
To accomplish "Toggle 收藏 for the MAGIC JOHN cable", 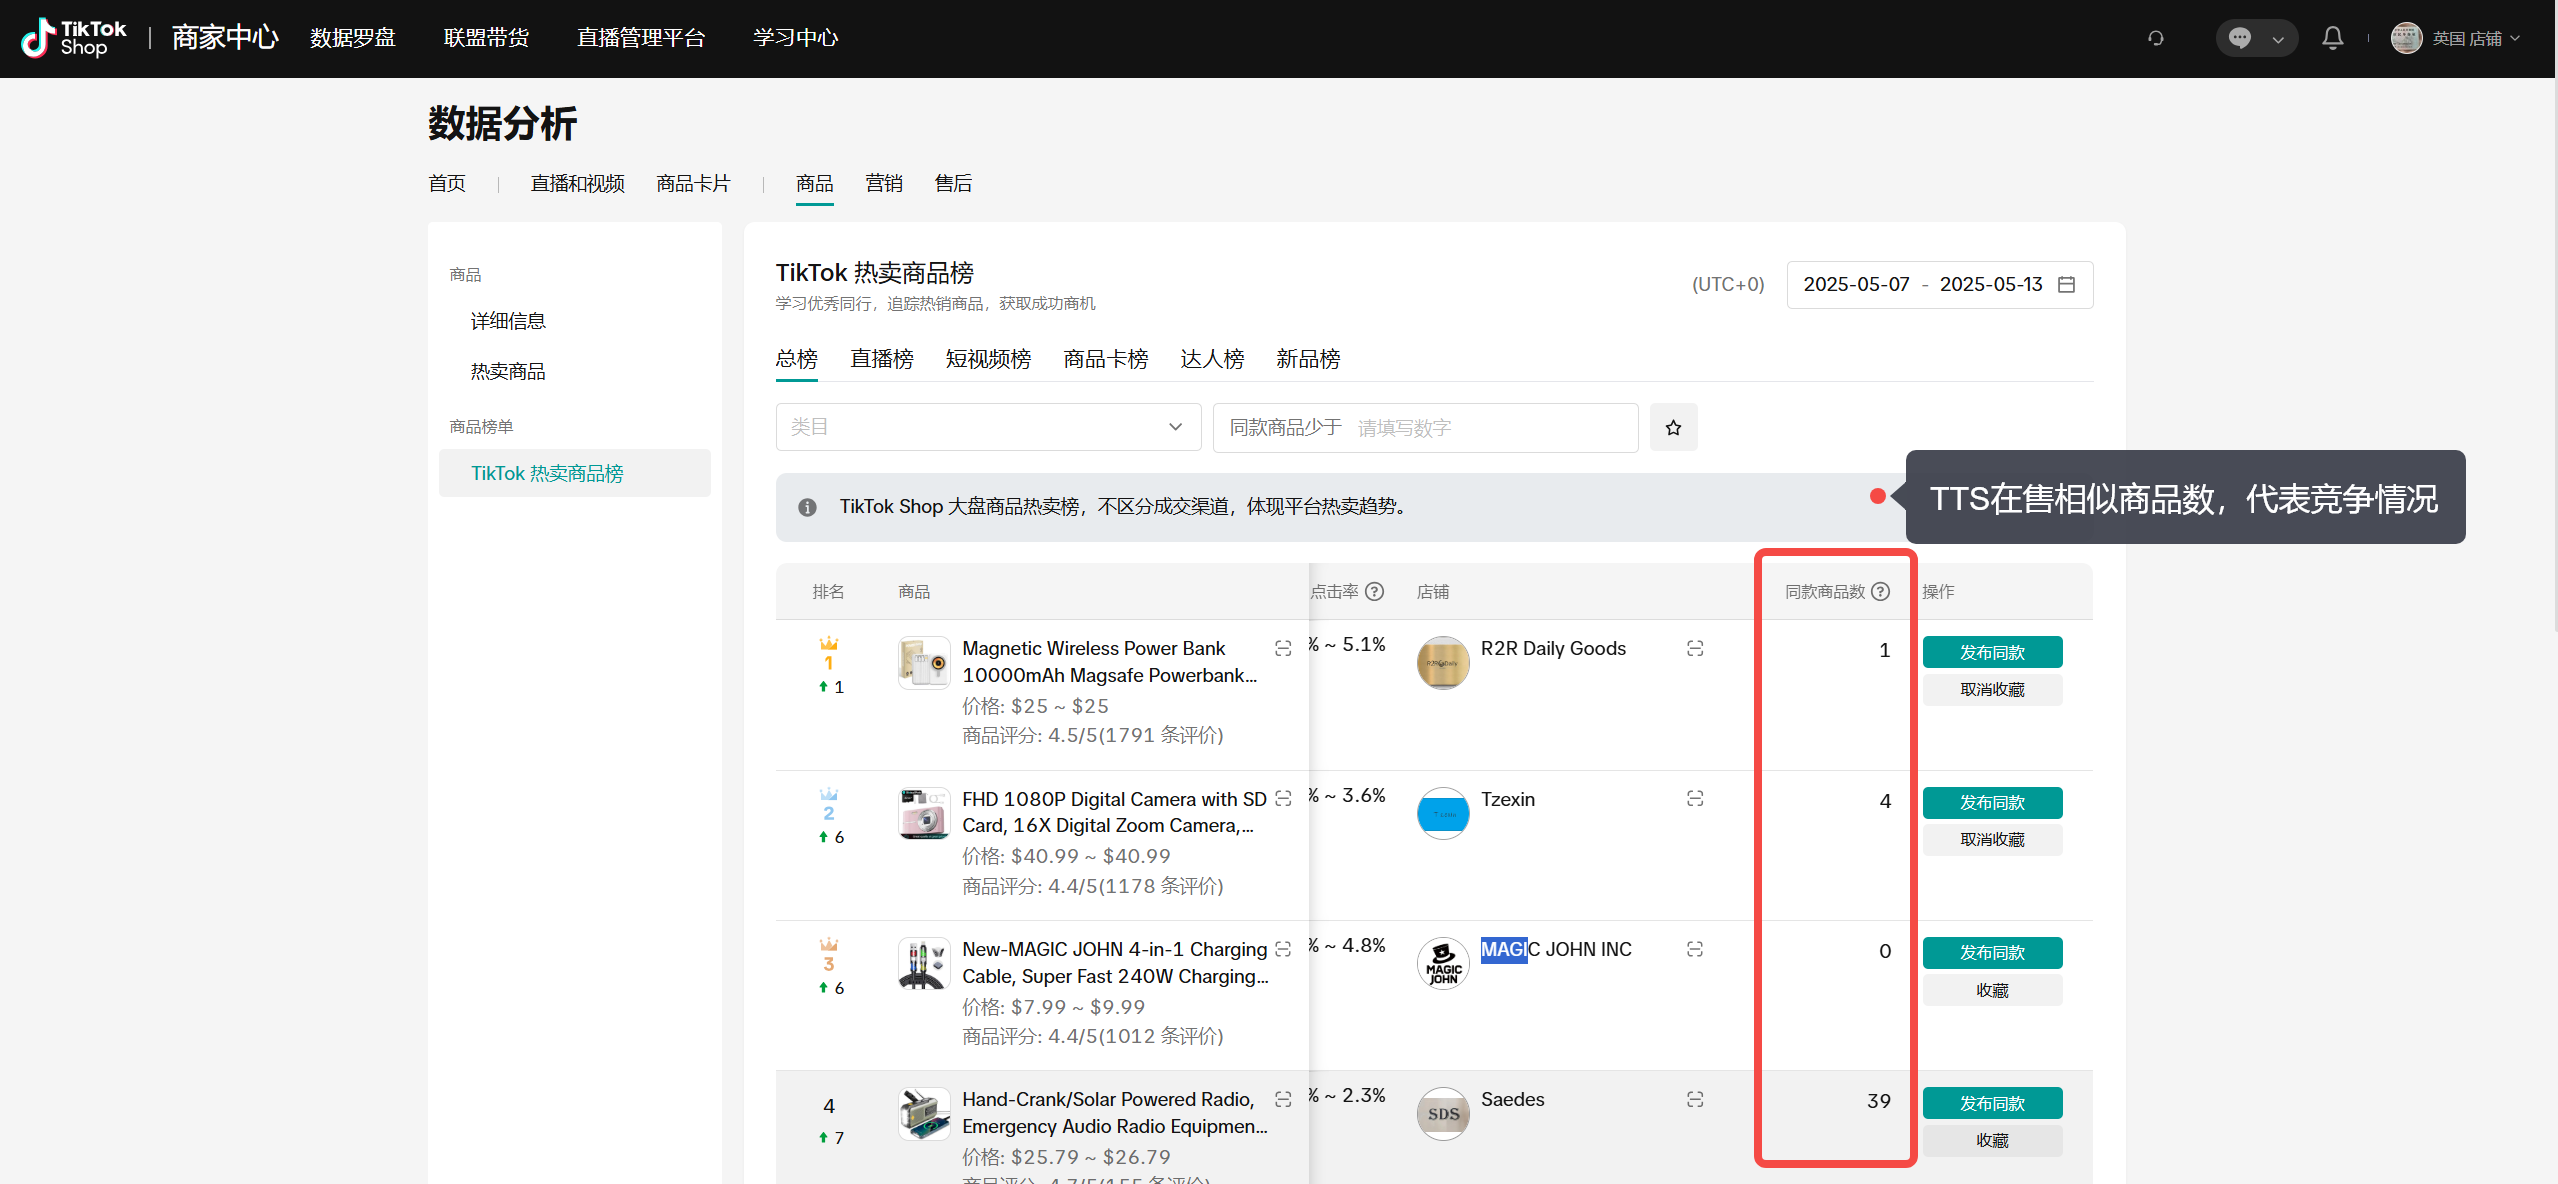I will tap(1991, 990).
